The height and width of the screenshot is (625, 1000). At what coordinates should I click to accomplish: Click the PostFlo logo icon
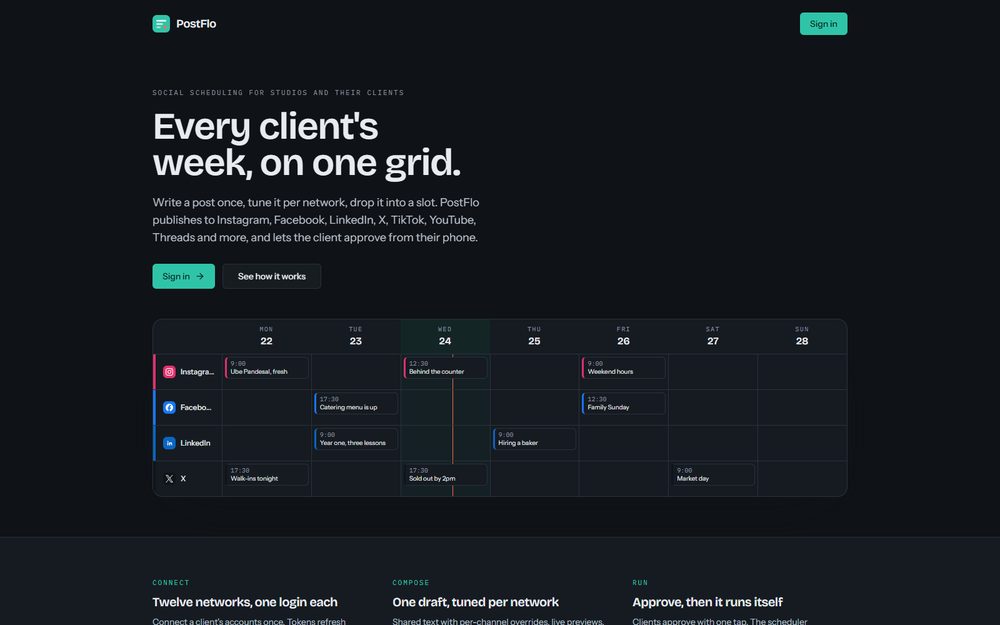point(161,24)
